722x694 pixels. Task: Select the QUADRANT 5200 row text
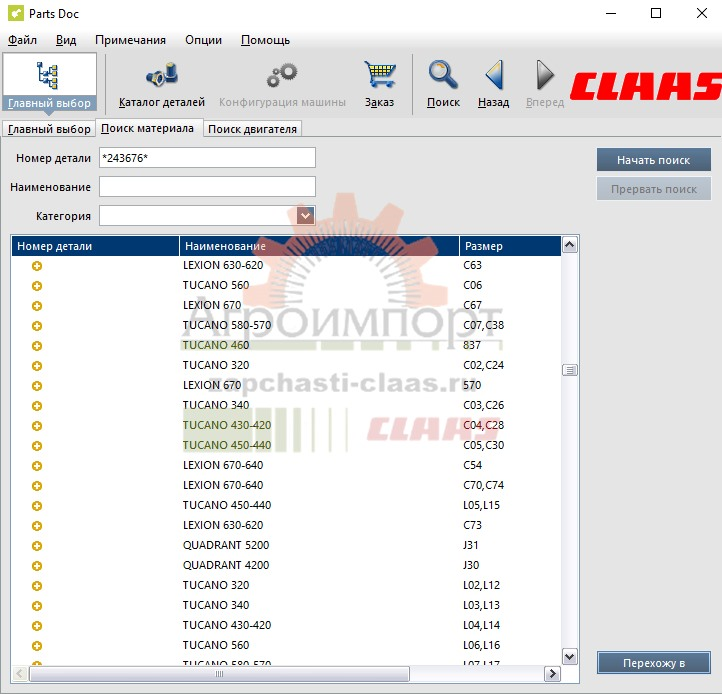(226, 545)
